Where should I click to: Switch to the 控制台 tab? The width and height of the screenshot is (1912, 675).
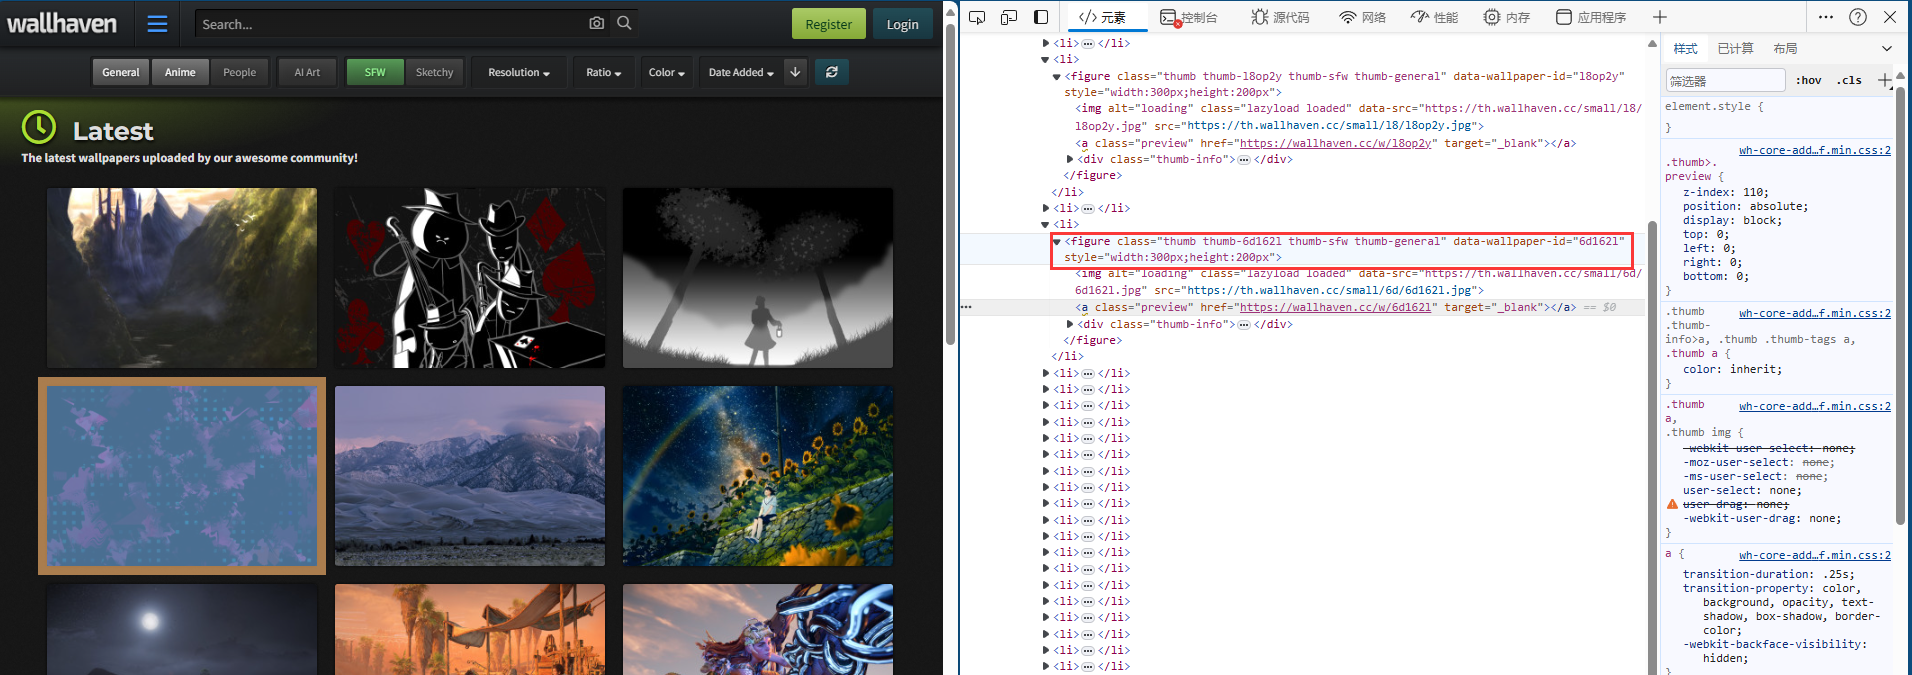(1189, 17)
